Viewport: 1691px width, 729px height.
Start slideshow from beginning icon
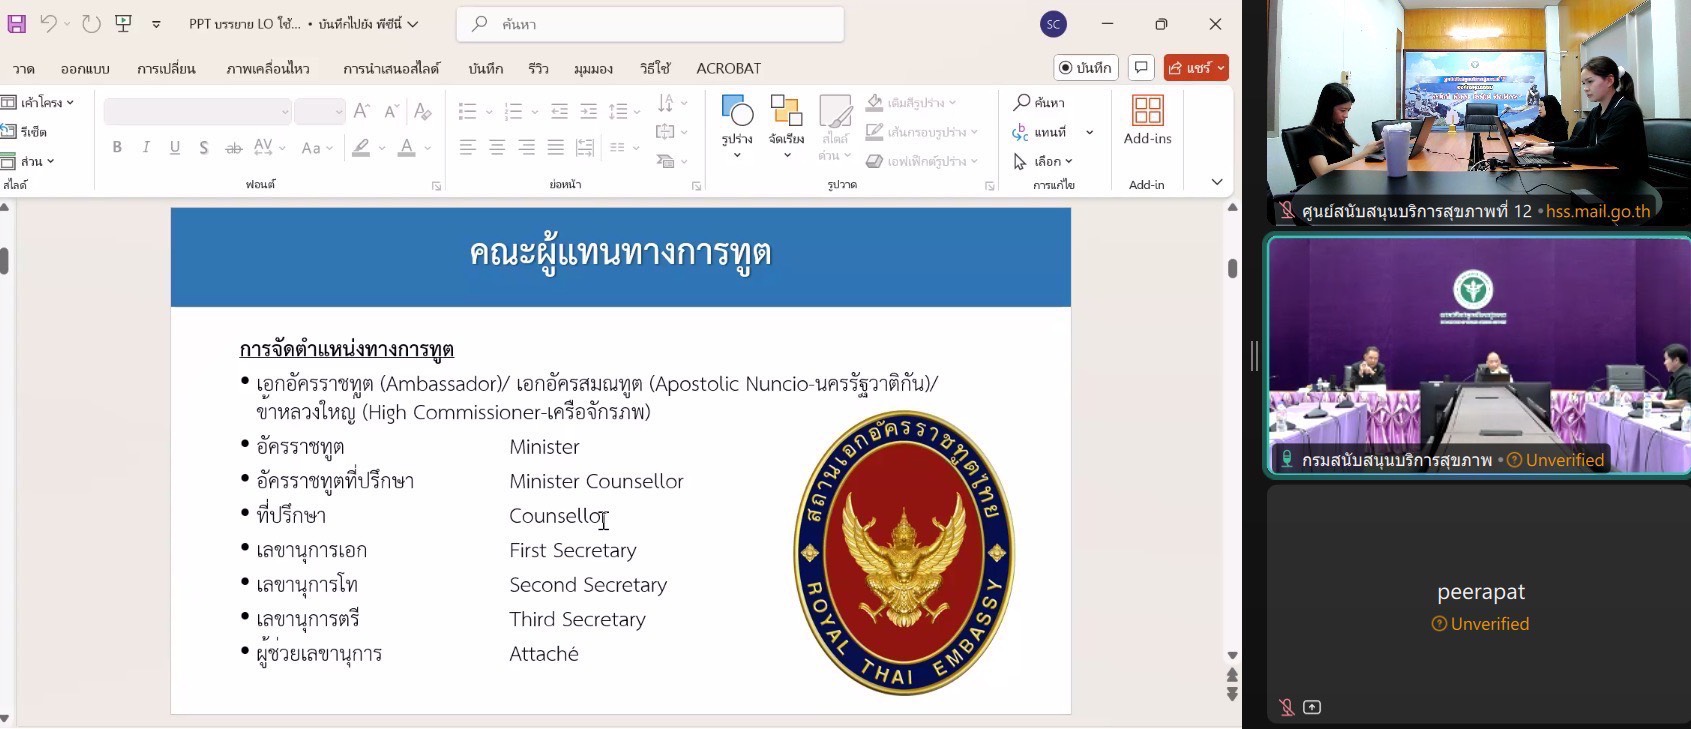tap(124, 24)
